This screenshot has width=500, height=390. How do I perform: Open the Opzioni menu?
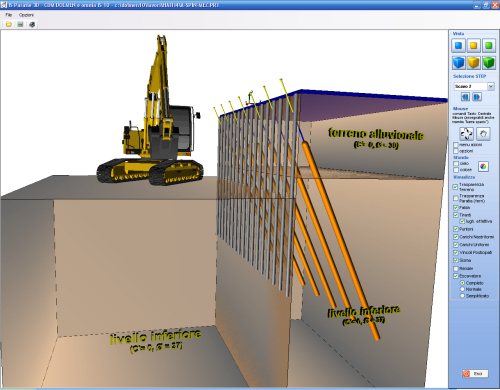26,15
